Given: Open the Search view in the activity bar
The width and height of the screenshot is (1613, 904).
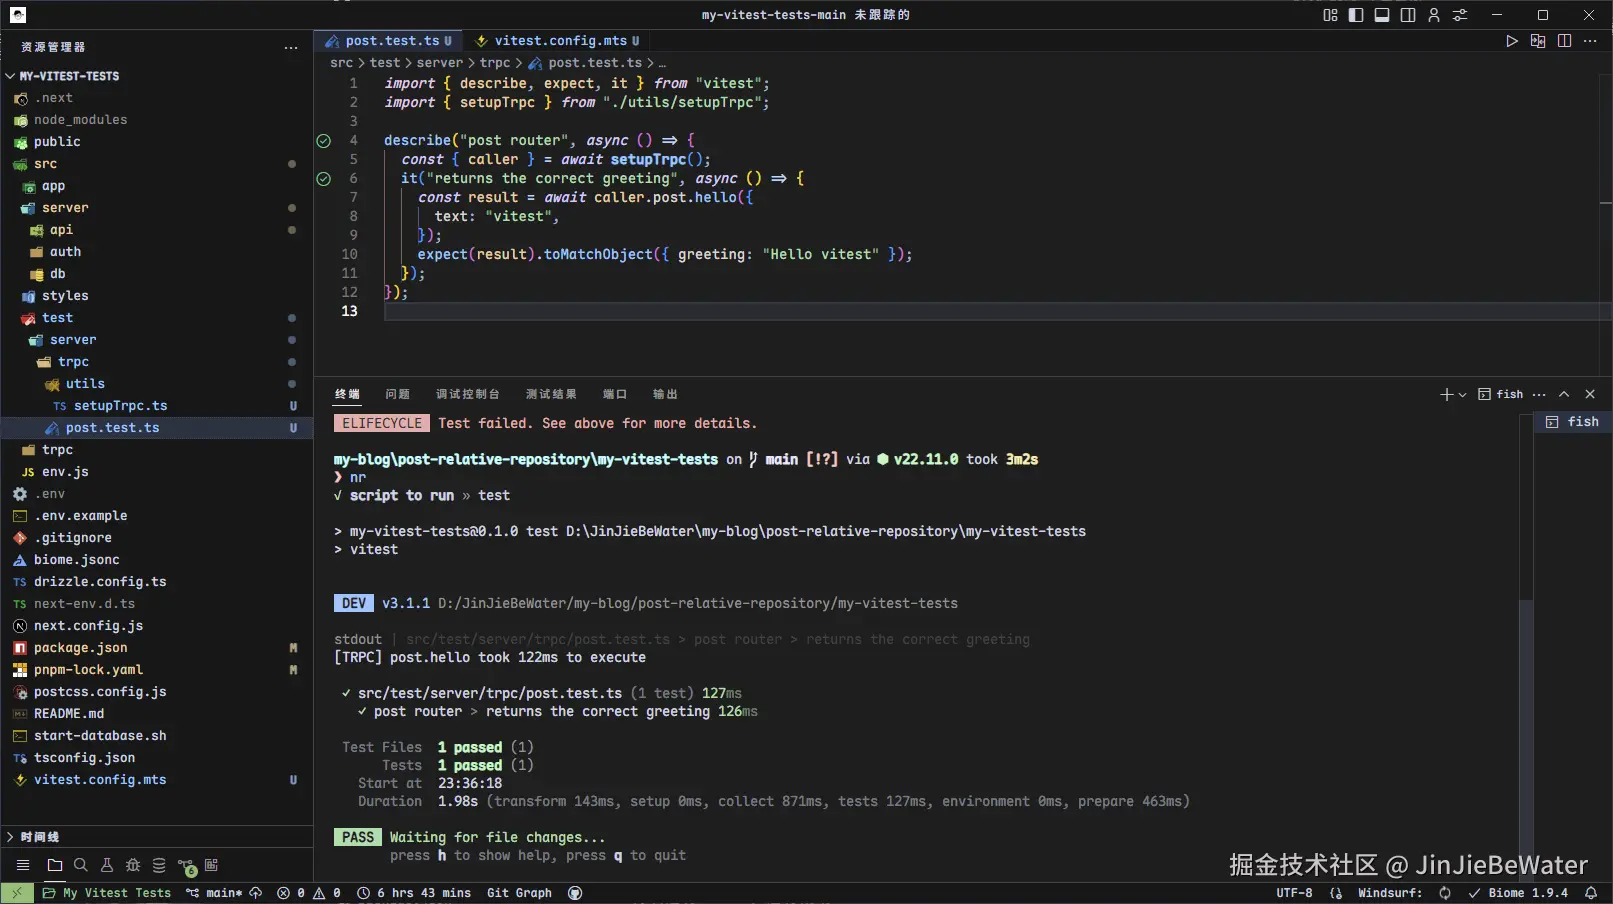Looking at the screenshot, I should (x=80, y=865).
